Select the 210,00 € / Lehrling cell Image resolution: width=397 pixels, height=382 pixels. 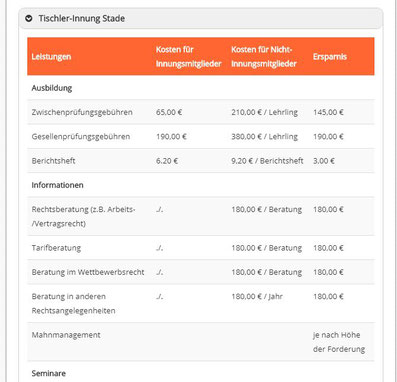click(x=265, y=112)
